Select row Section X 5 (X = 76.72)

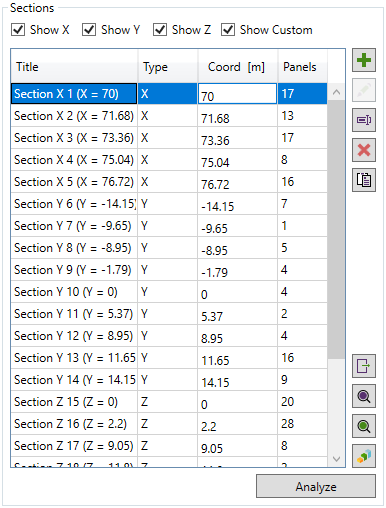(x=169, y=182)
